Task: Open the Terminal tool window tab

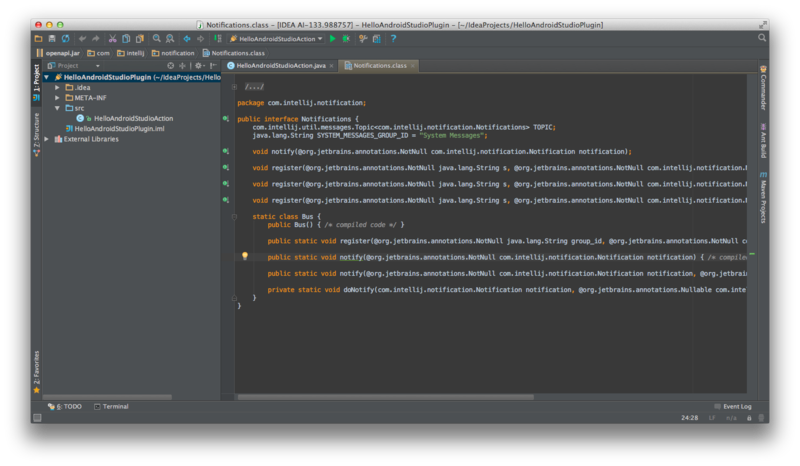Action: tap(111, 406)
